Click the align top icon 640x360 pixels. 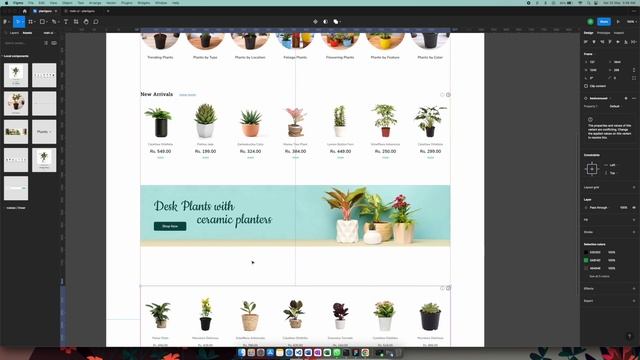[x=610, y=42]
